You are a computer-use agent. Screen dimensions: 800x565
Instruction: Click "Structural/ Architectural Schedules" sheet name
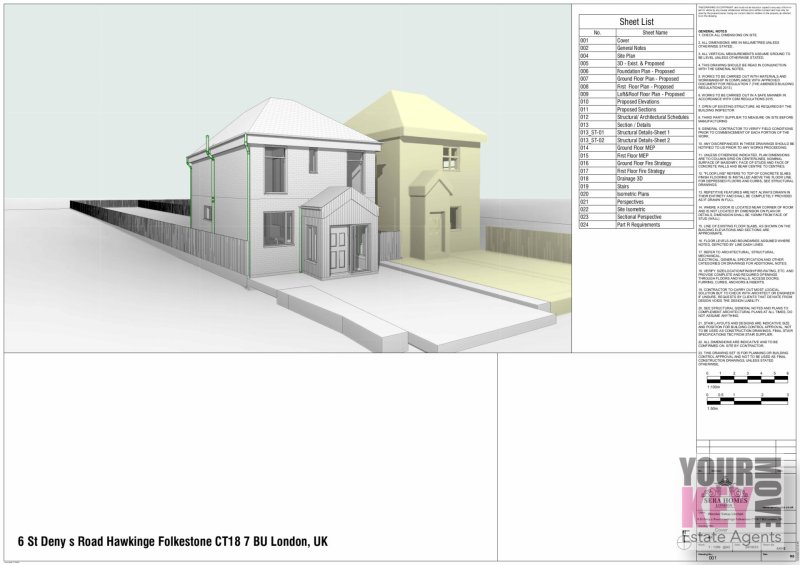653,117
